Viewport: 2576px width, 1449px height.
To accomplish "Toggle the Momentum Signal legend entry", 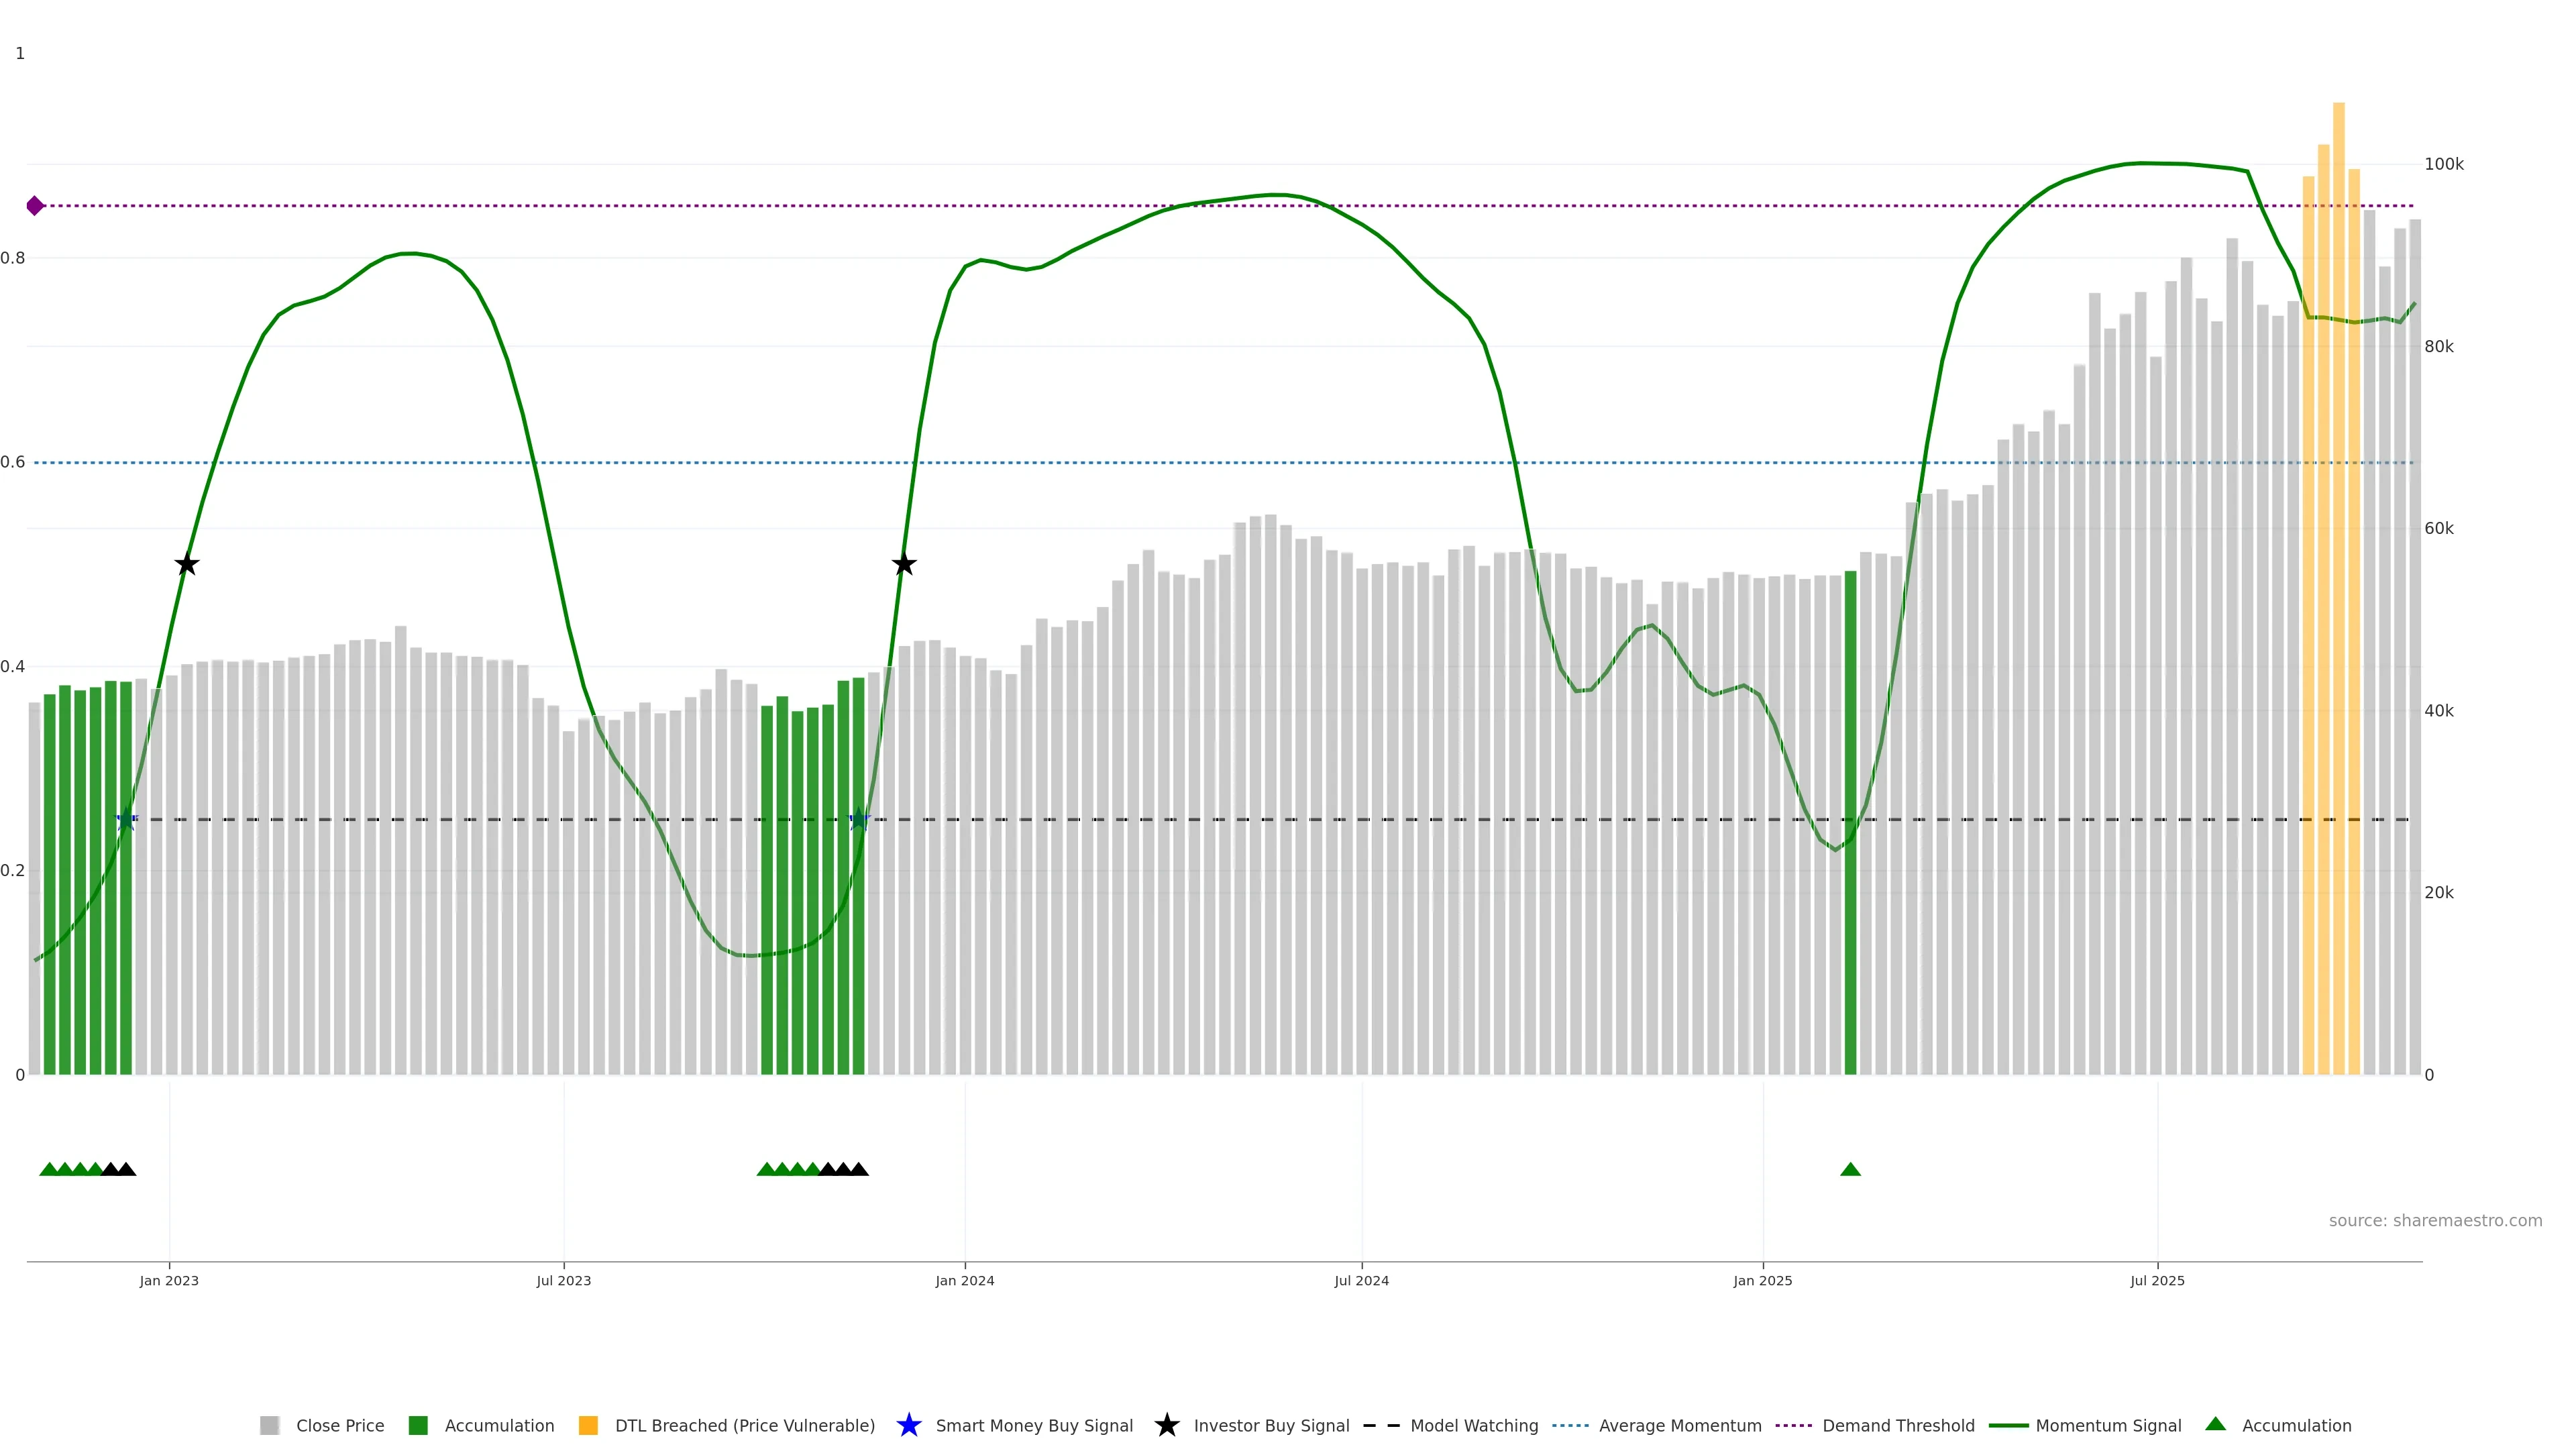I will 2108,1426.
